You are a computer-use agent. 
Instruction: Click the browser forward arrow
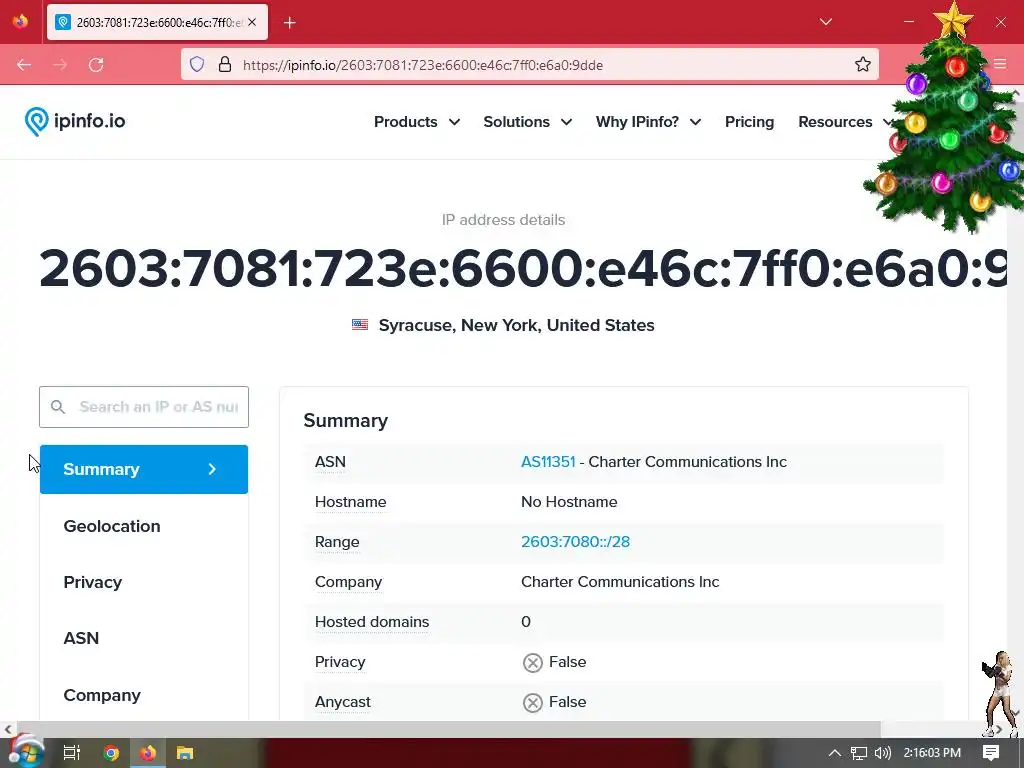(x=60, y=65)
